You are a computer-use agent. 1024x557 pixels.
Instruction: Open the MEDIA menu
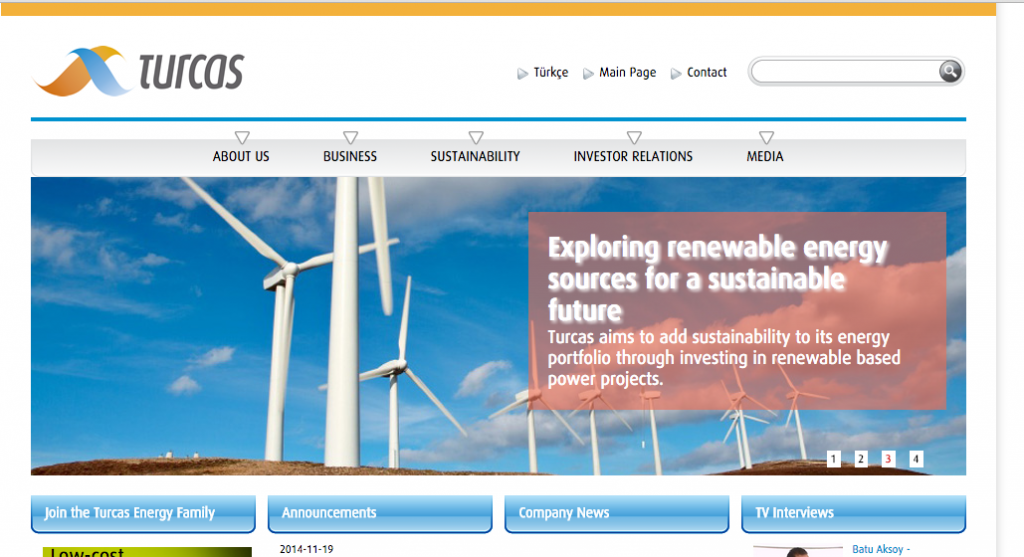click(x=765, y=157)
